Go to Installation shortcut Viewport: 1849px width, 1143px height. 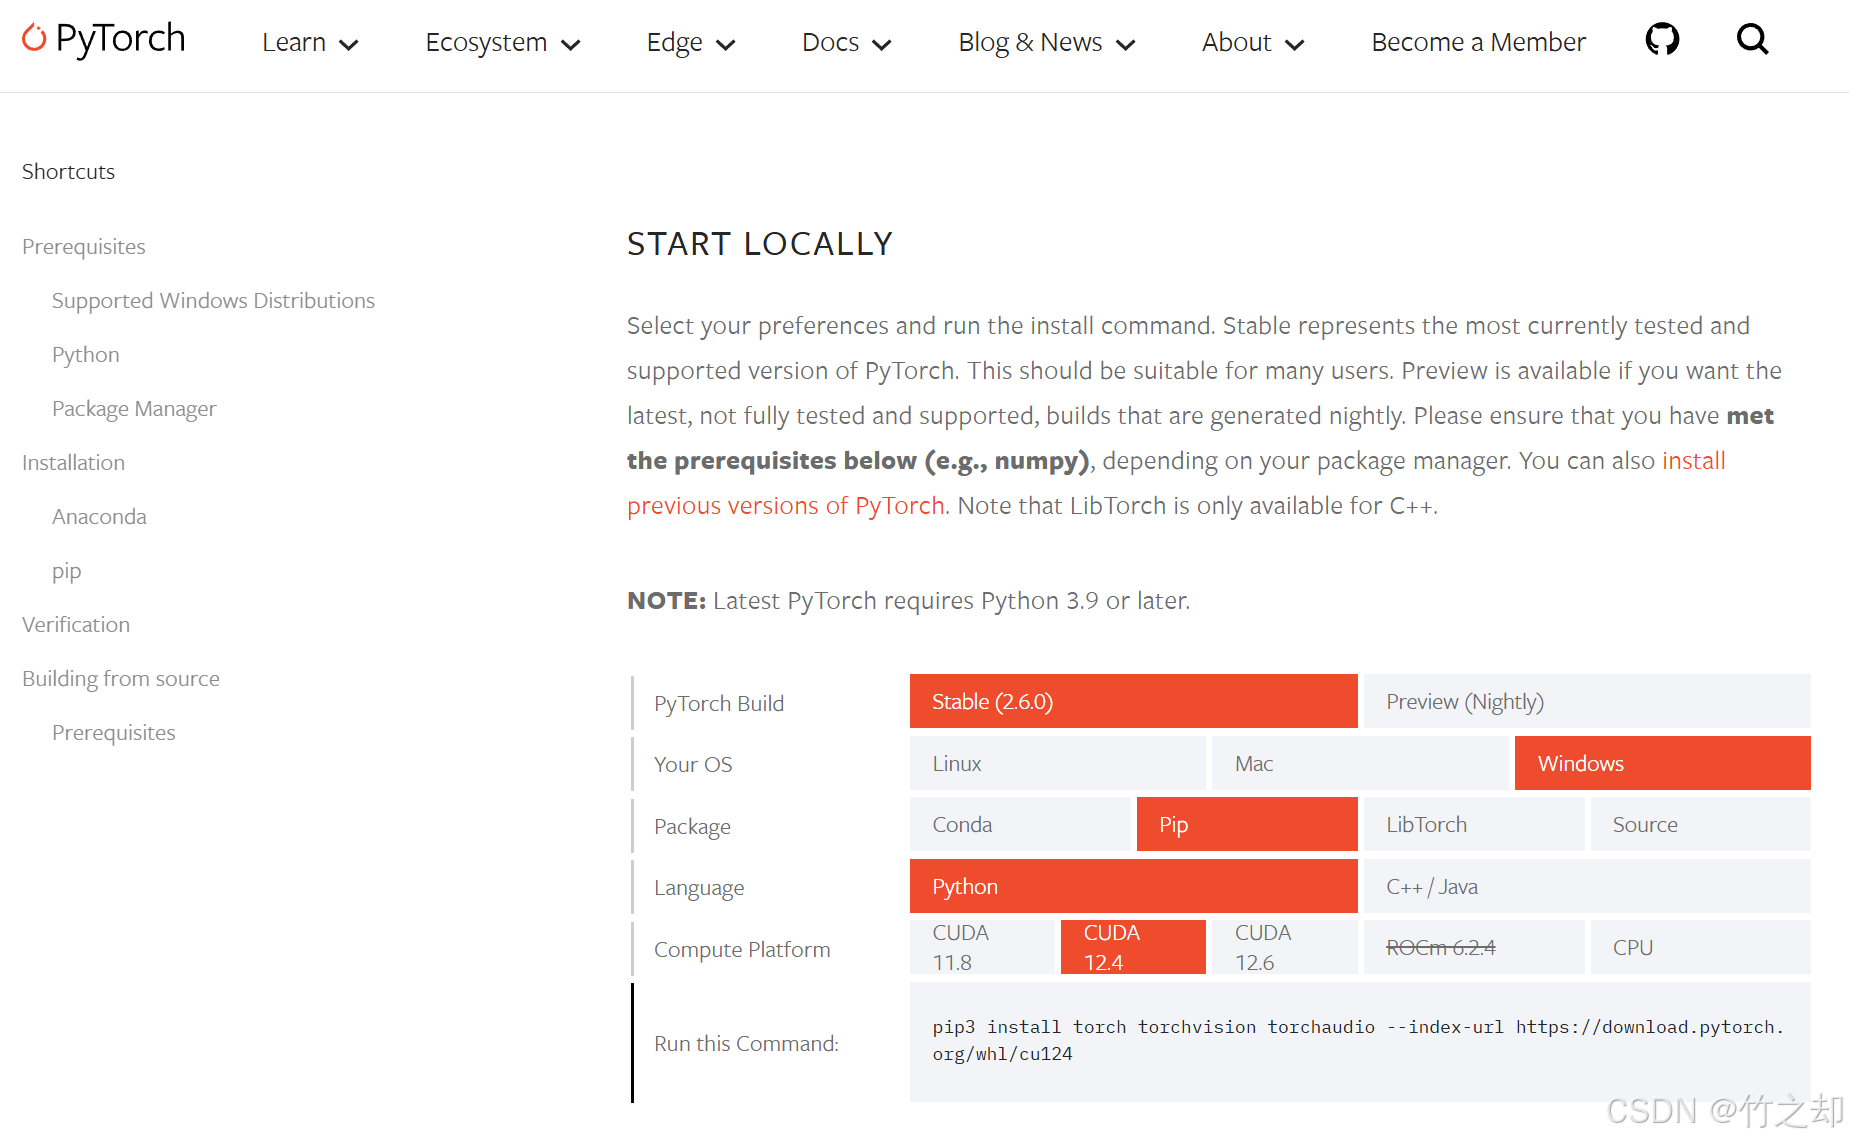click(x=73, y=462)
